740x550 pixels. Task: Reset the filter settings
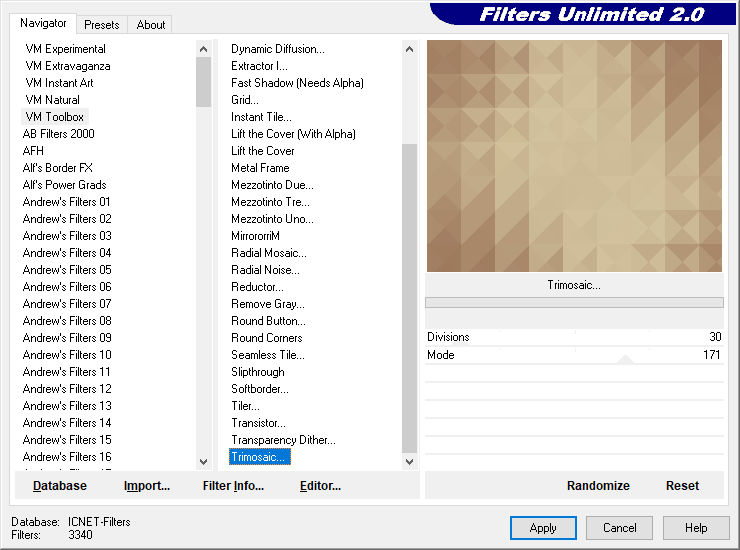682,486
